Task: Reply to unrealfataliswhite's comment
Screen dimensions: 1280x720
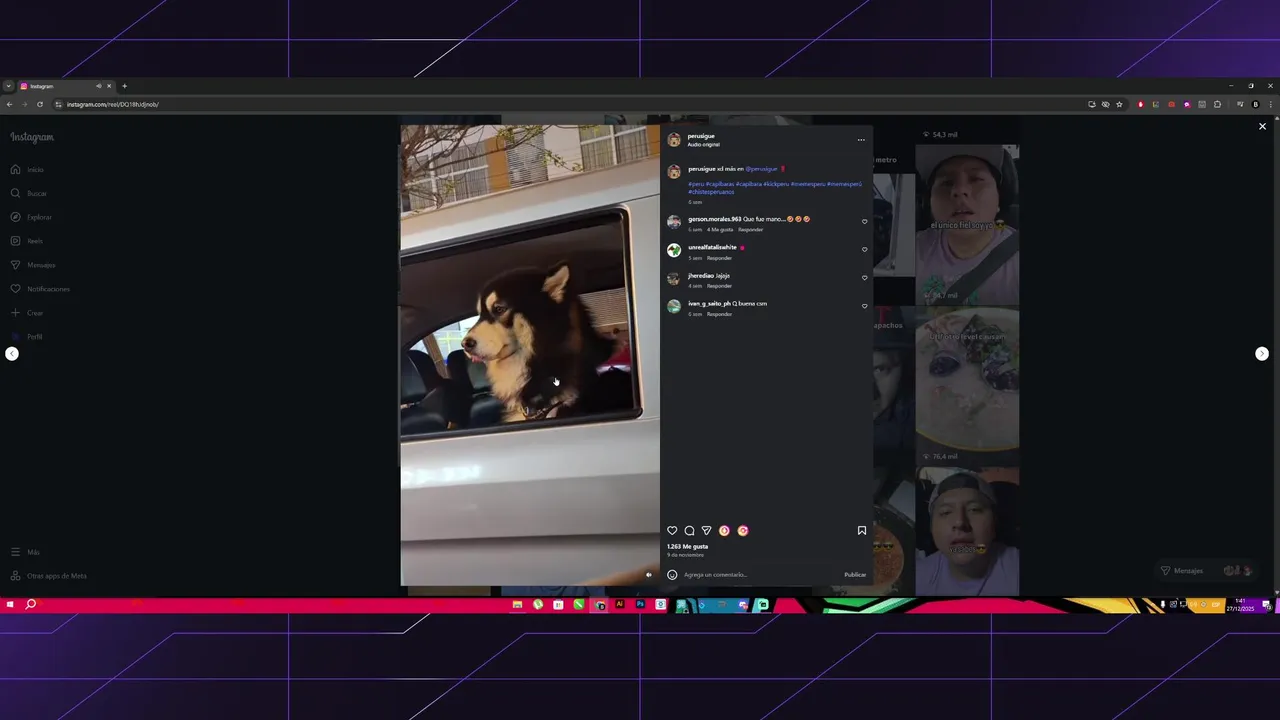Action: (719, 258)
